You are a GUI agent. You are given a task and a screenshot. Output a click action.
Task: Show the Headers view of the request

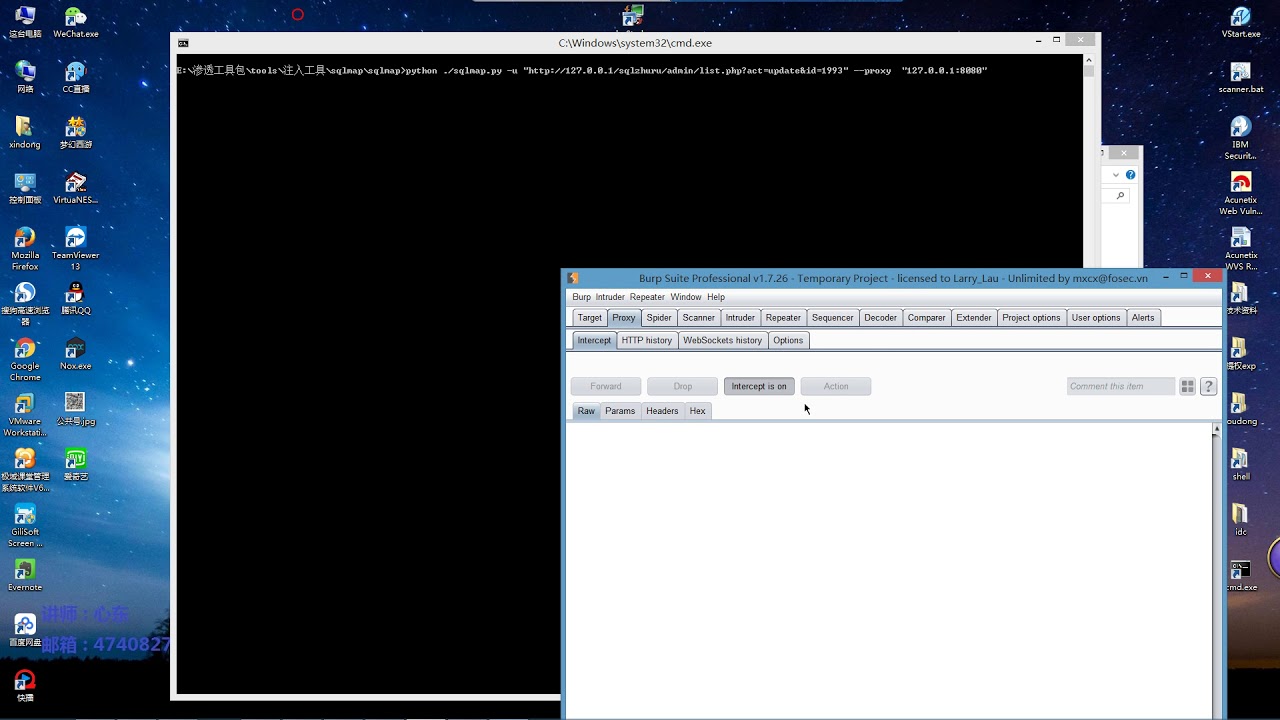662,411
